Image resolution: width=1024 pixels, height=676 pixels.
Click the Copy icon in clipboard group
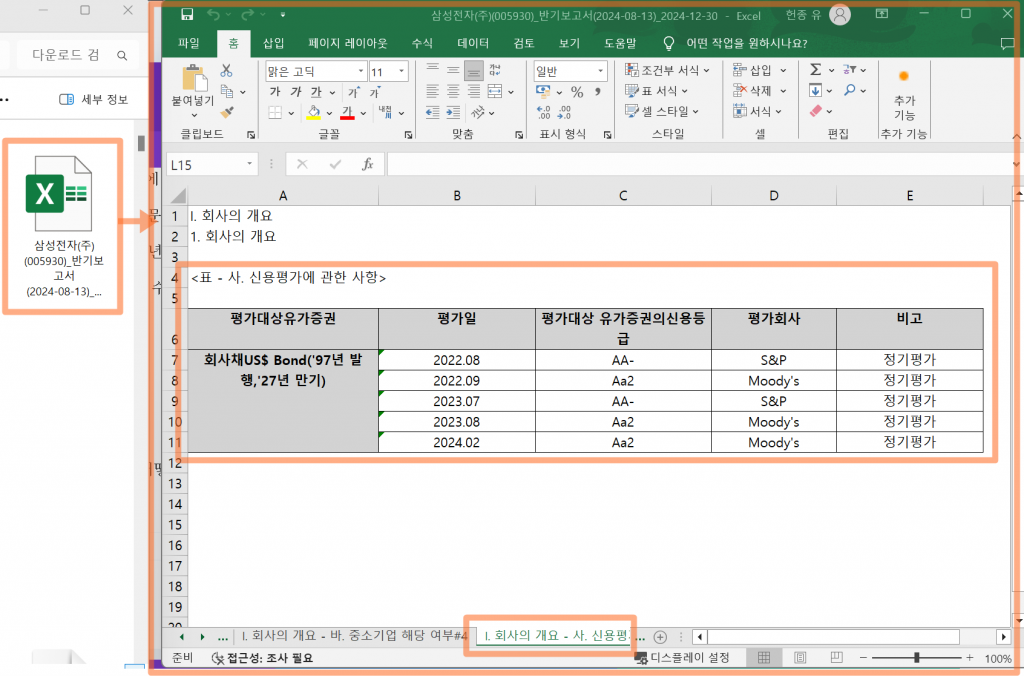click(x=227, y=91)
